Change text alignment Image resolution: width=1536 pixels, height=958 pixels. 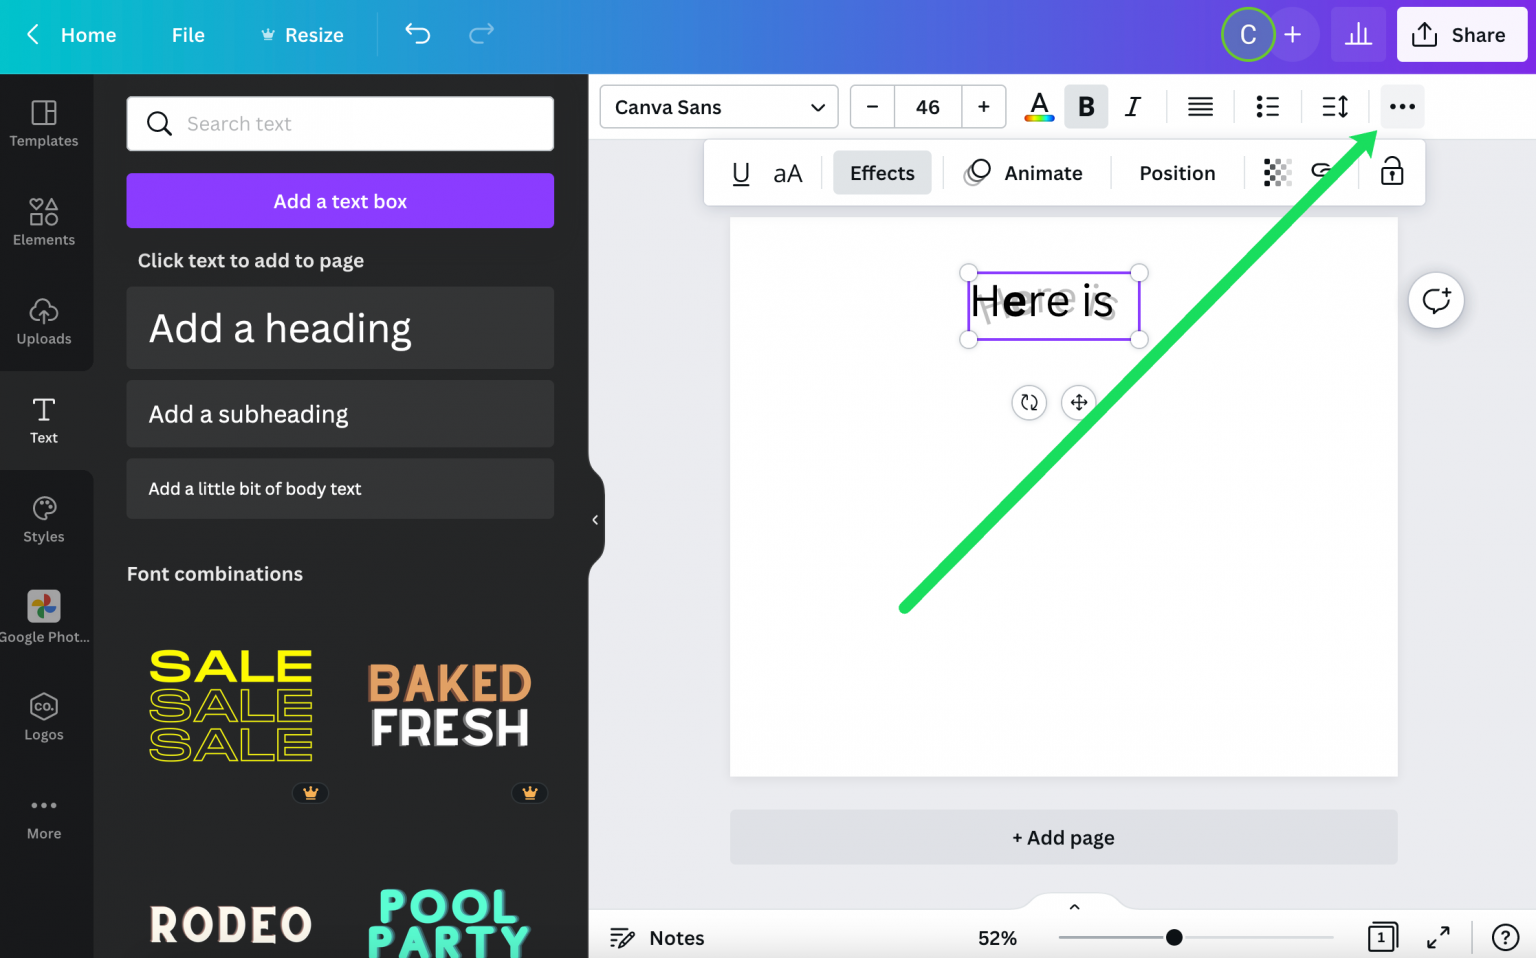coord(1199,106)
